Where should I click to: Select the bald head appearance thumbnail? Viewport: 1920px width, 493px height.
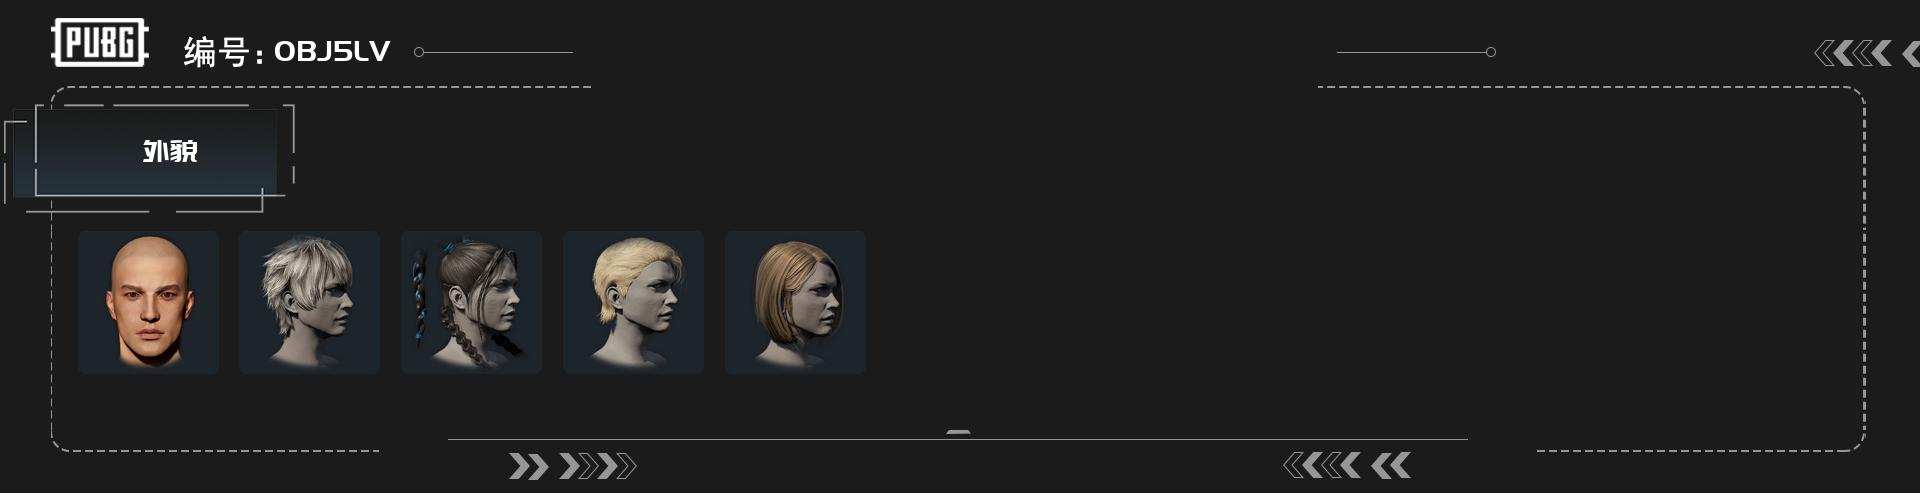[x=148, y=302]
